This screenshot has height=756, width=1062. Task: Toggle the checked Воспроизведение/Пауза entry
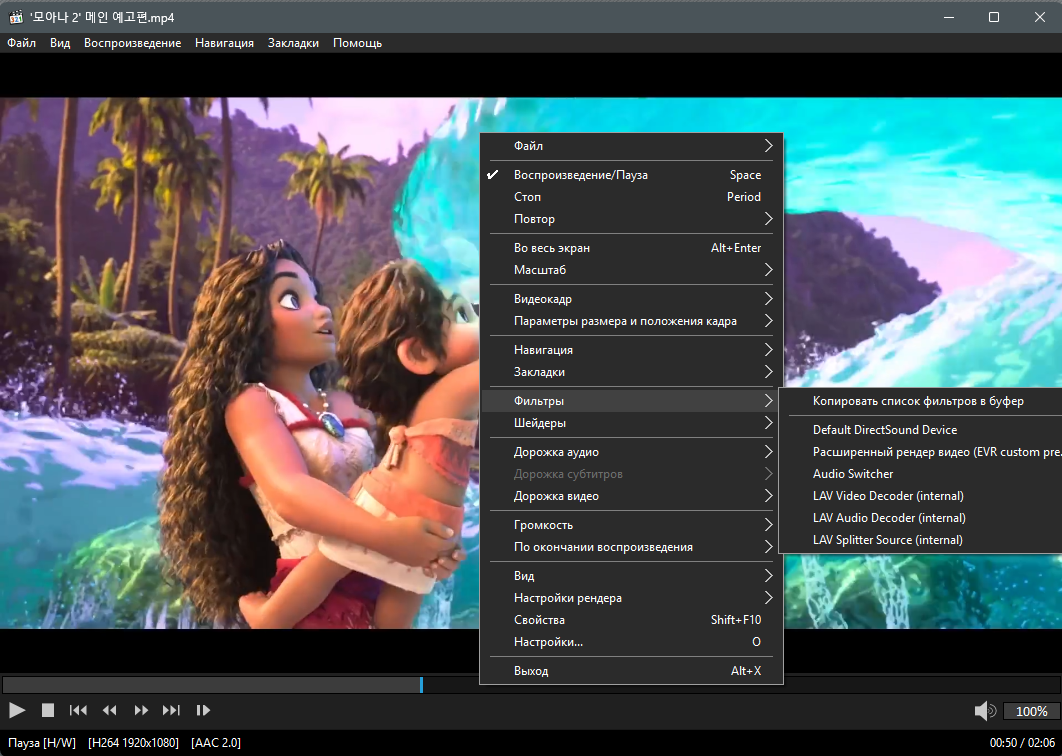631,175
